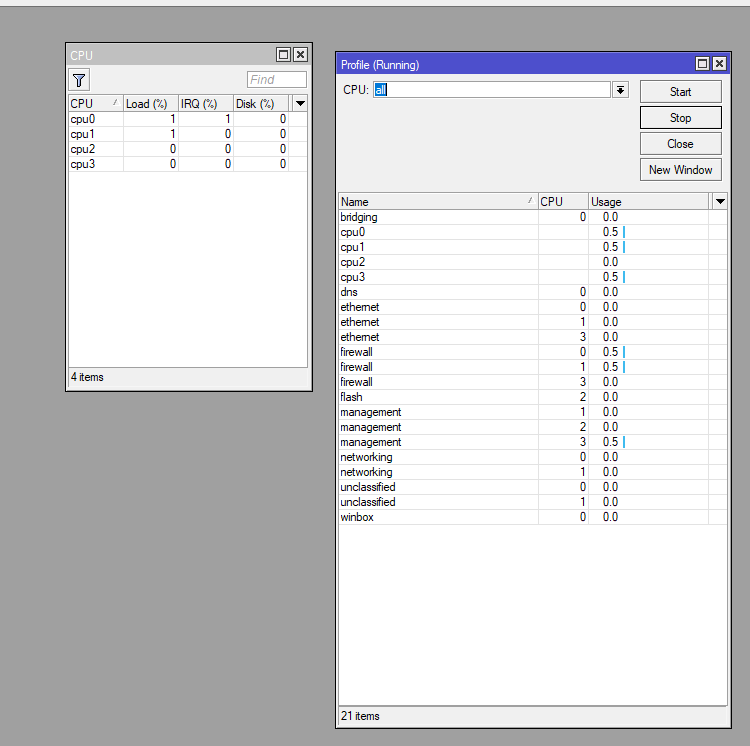Expand the CPU selector dropdown arrow

[620, 90]
